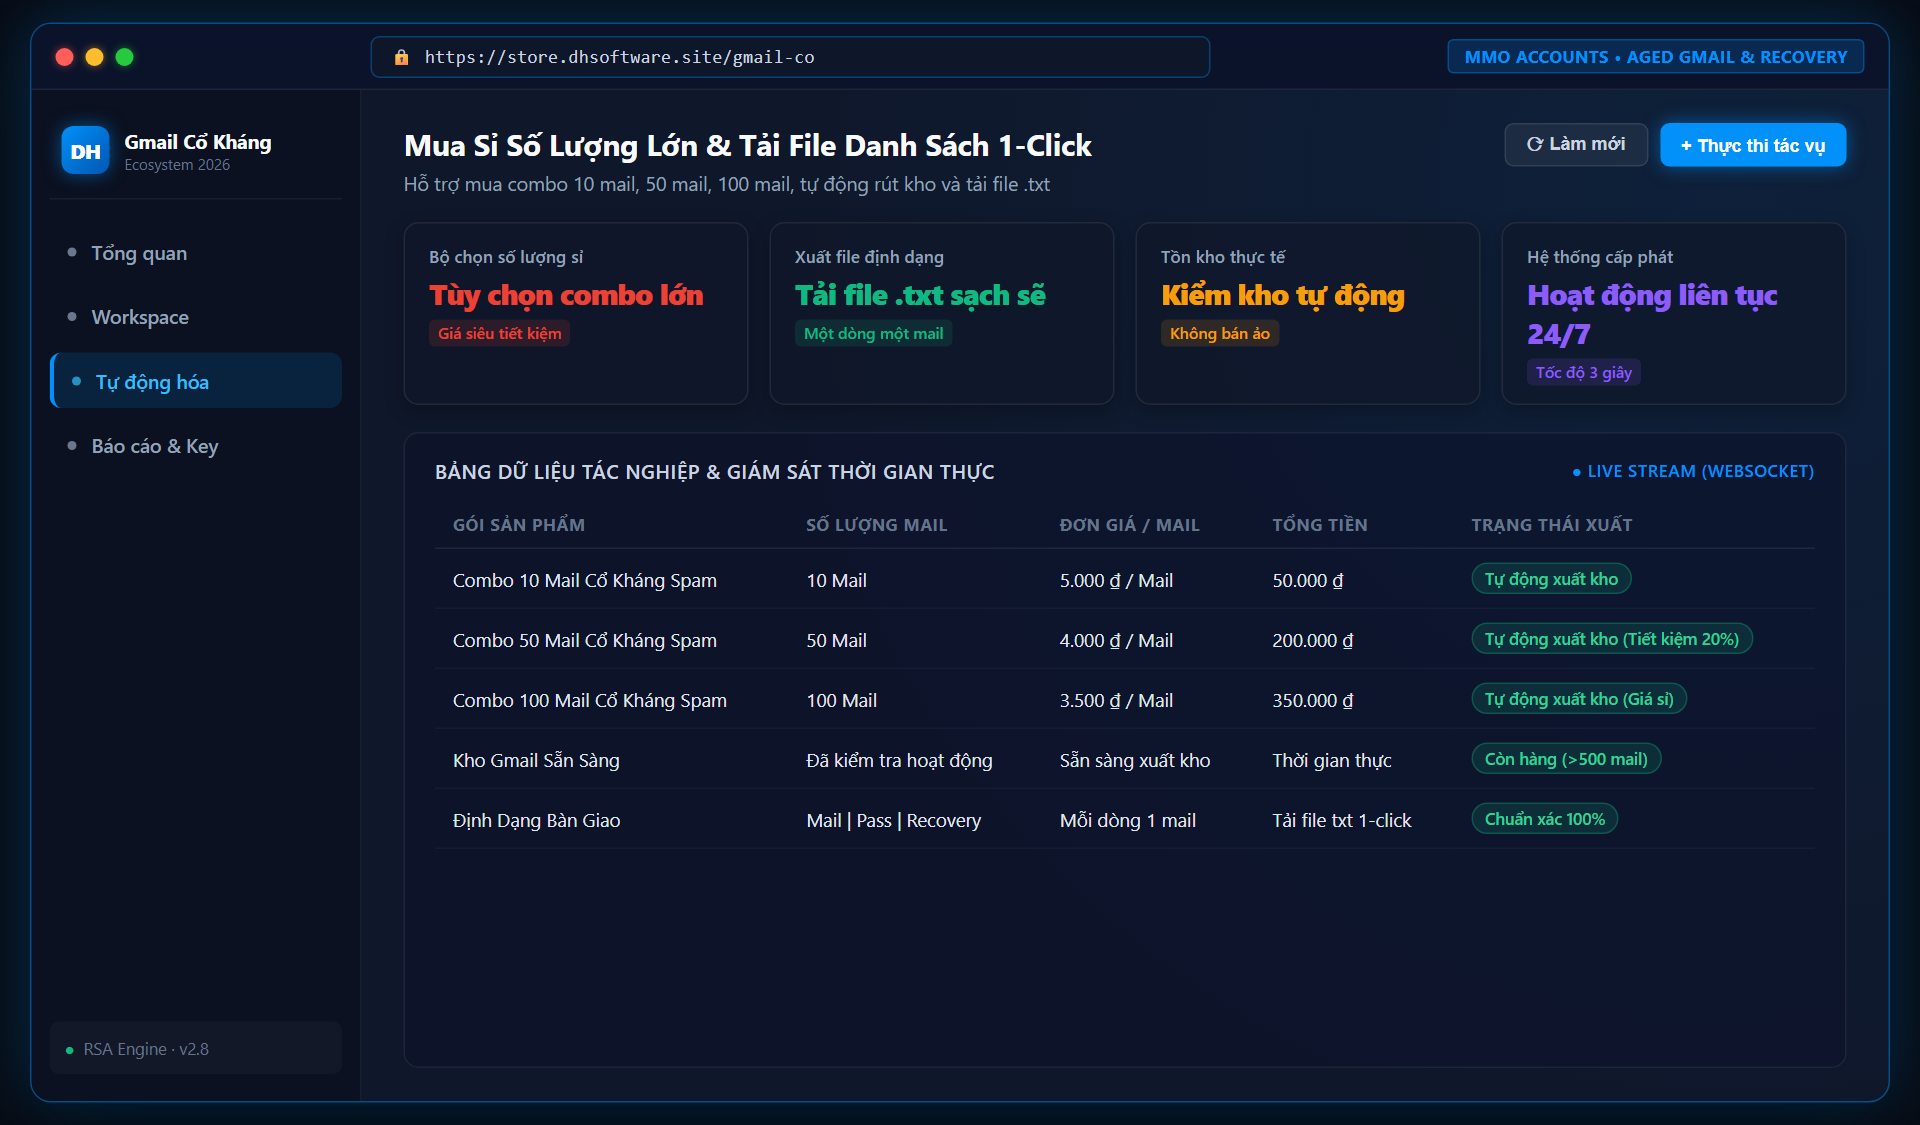Open the Tổng quan menu item

pos(196,253)
